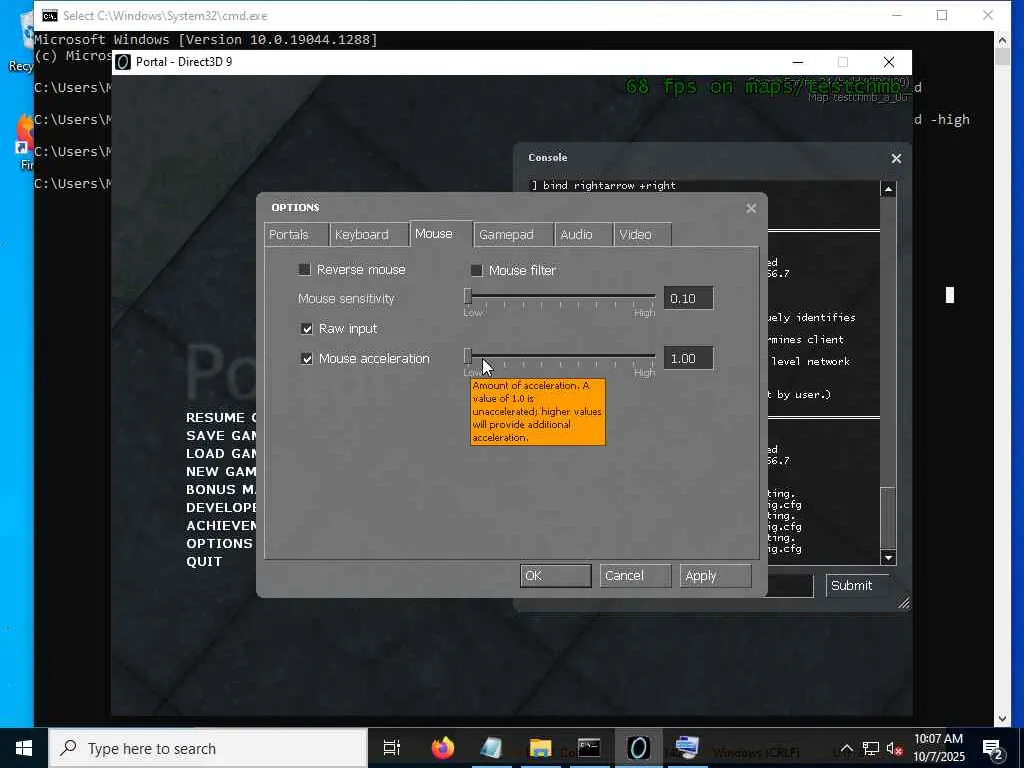Click the Portal window title bar icon

point(123,62)
